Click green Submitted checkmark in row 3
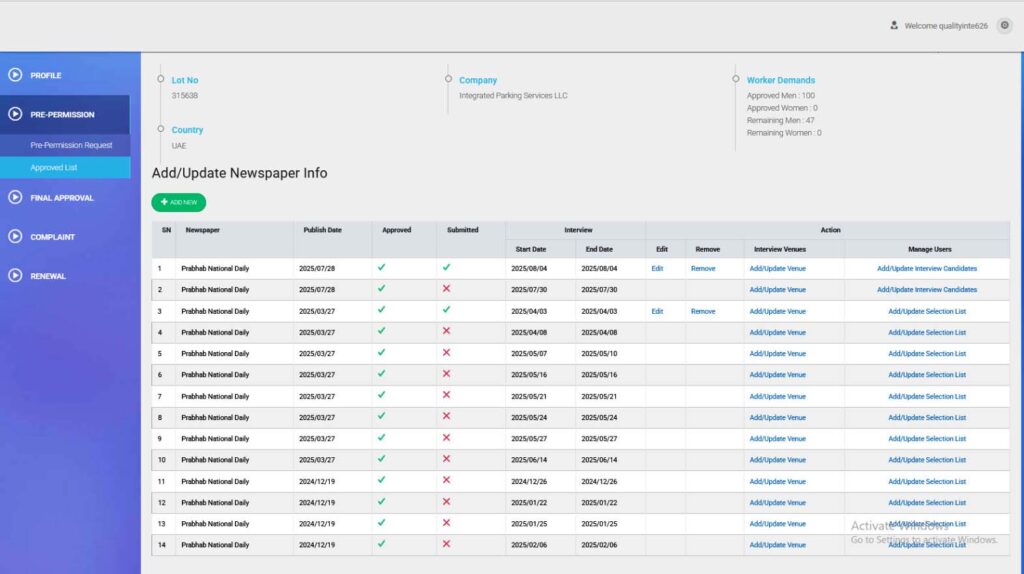The image size is (1024, 574). [446, 310]
